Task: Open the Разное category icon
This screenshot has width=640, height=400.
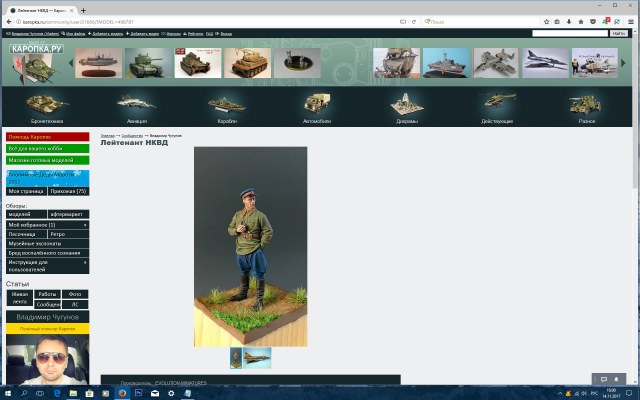Action: (584, 105)
